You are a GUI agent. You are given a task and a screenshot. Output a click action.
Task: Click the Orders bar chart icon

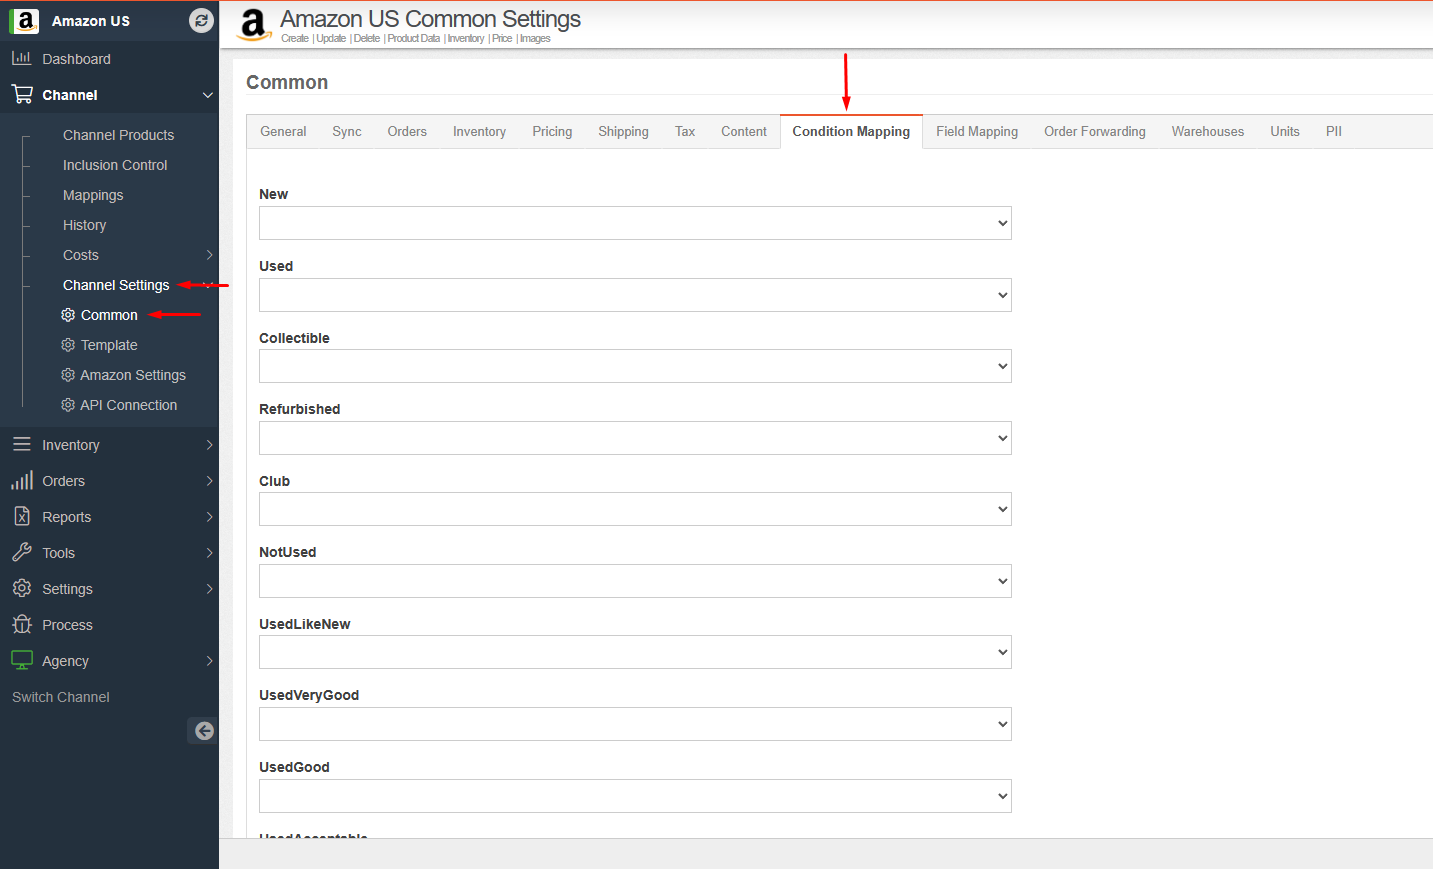coord(22,480)
